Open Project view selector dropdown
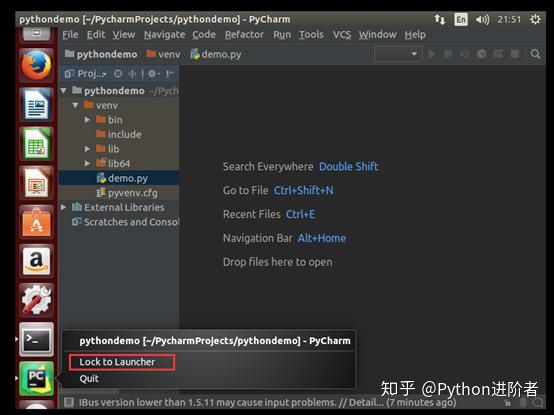 pos(86,74)
